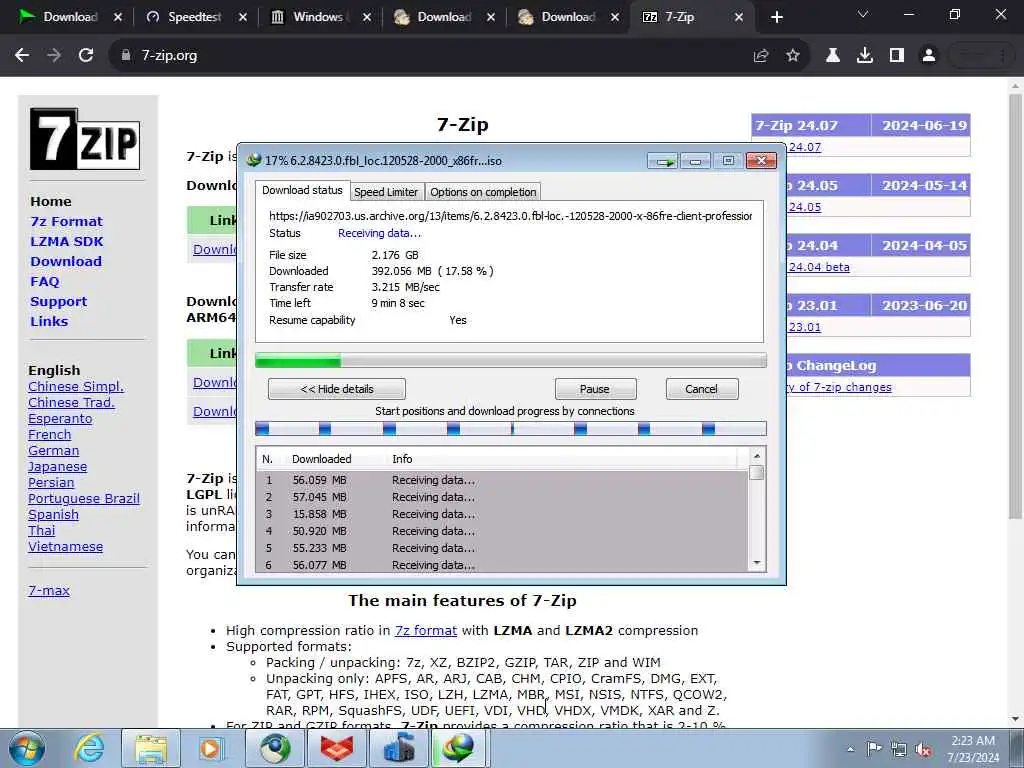Screen dimensions: 1024x768
Task: Open the Download sidebar link
Action: click(x=66, y=261)
